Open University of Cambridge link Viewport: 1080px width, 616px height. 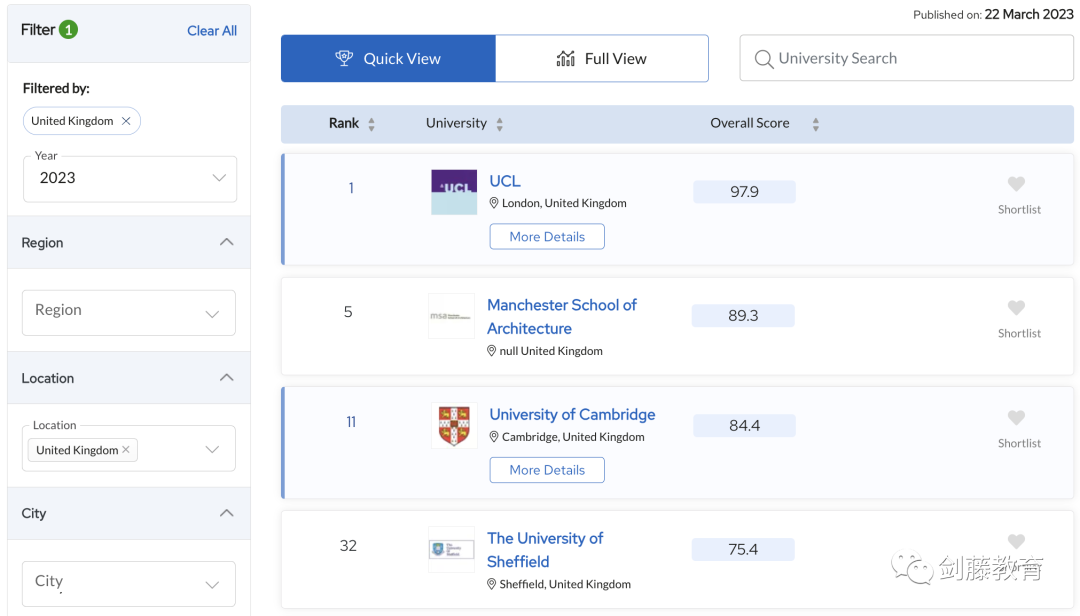pyautogui.click(x=572, y=415)
